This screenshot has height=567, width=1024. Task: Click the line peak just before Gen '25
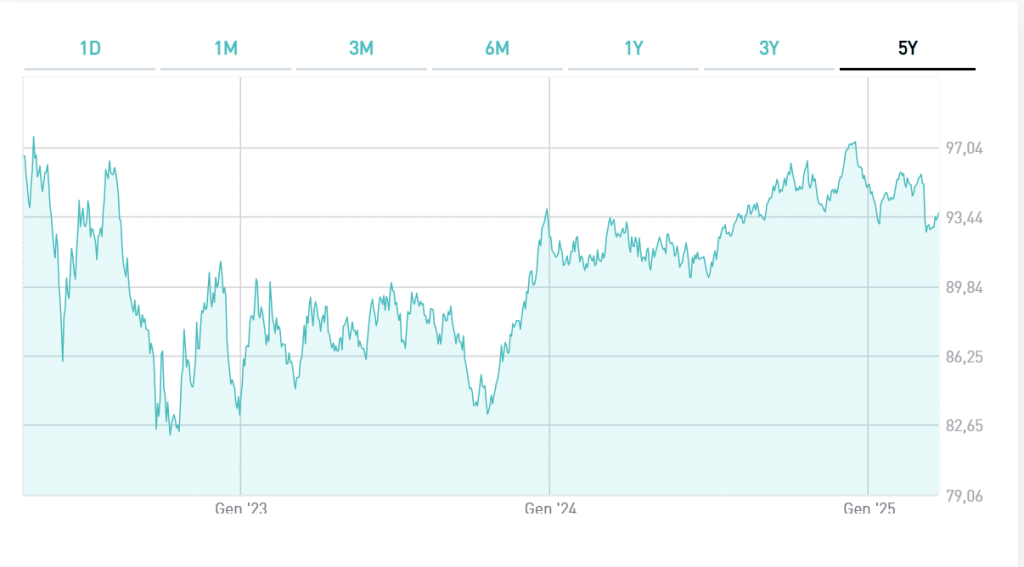[x=854, y=143]
